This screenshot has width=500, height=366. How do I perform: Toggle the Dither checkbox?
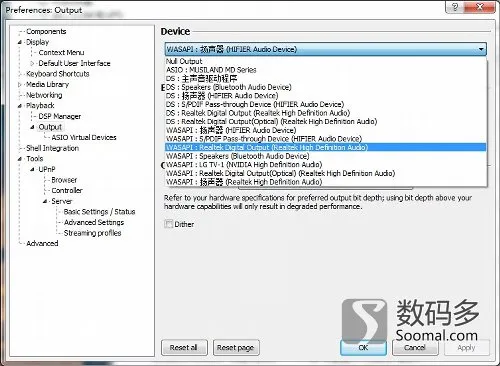point(168,224)
